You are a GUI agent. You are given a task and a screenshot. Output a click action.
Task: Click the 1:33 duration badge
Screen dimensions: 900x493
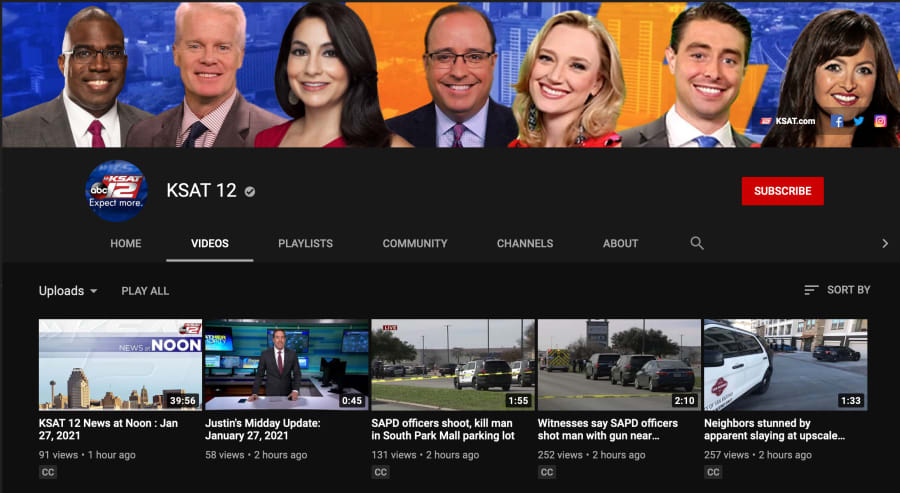point(851,401)
